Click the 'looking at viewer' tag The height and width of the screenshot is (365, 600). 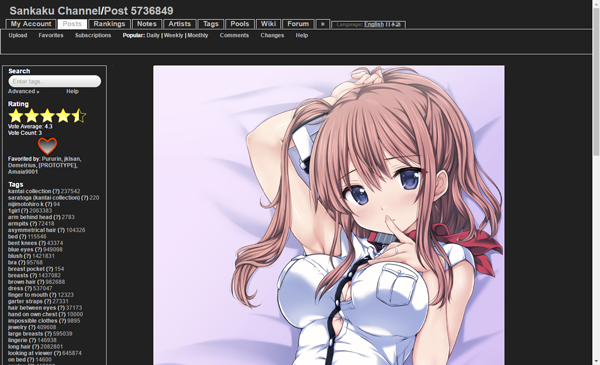coord(30,354)
